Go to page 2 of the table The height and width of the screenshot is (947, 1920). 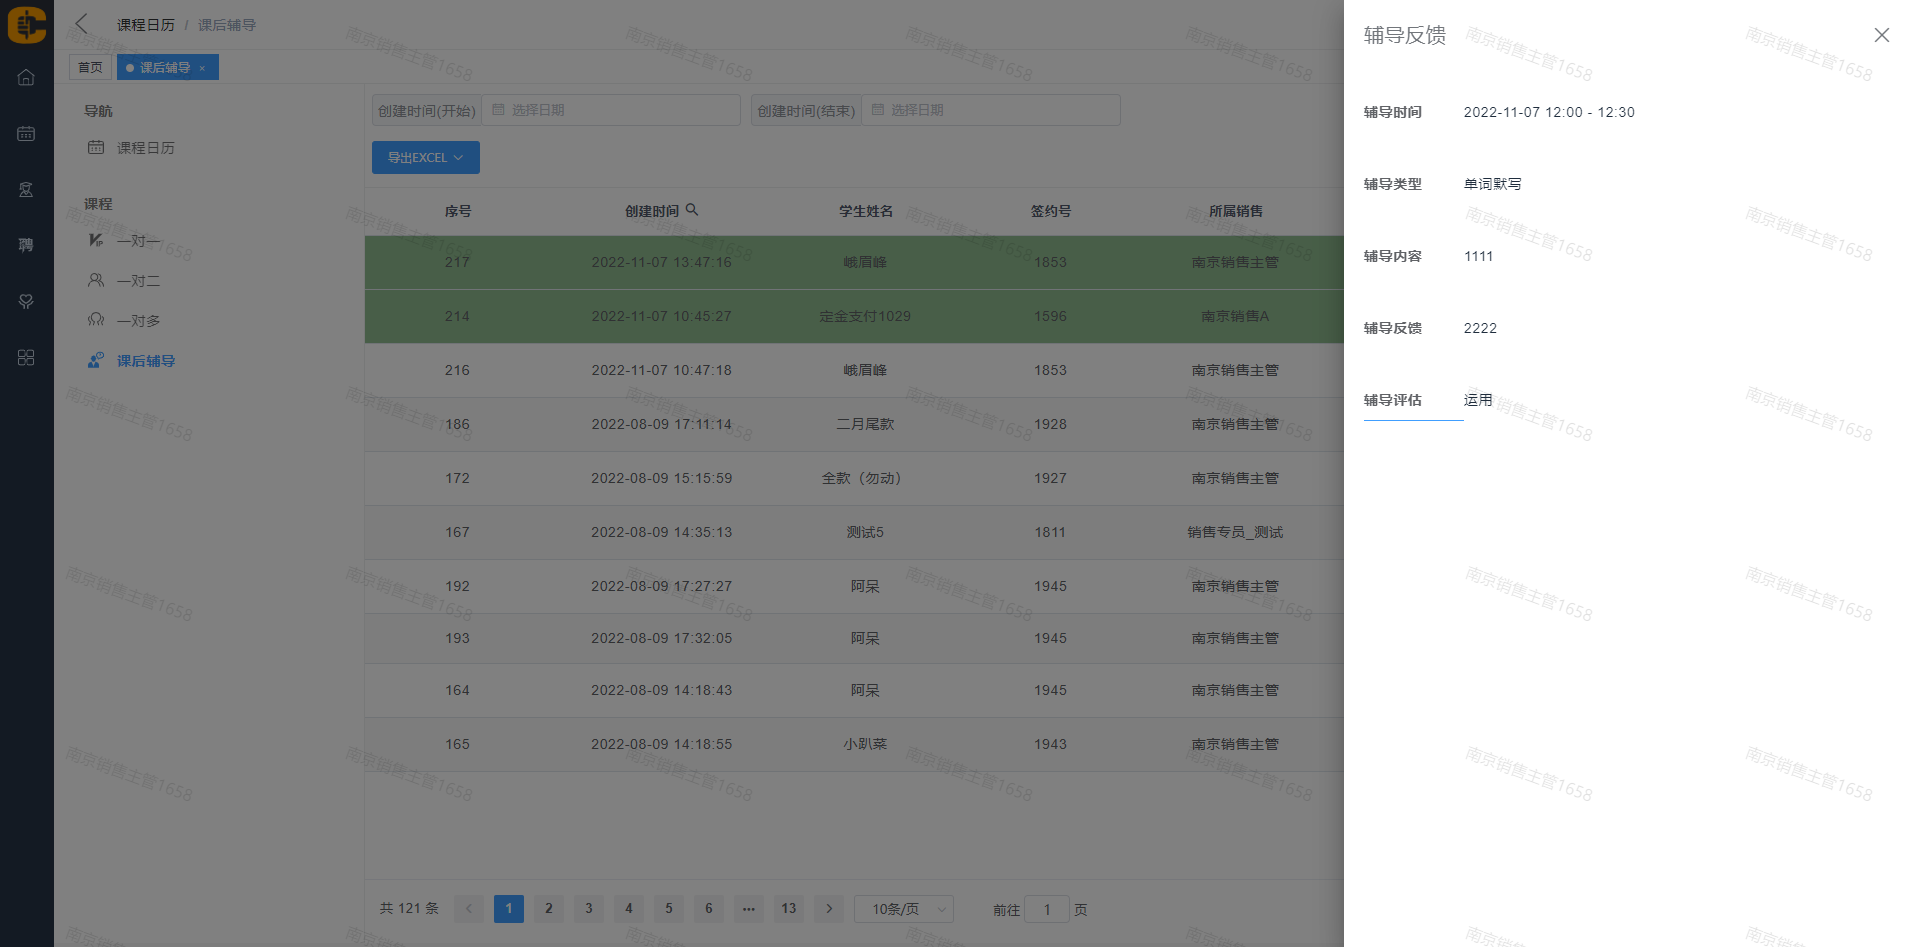[548, 909]
